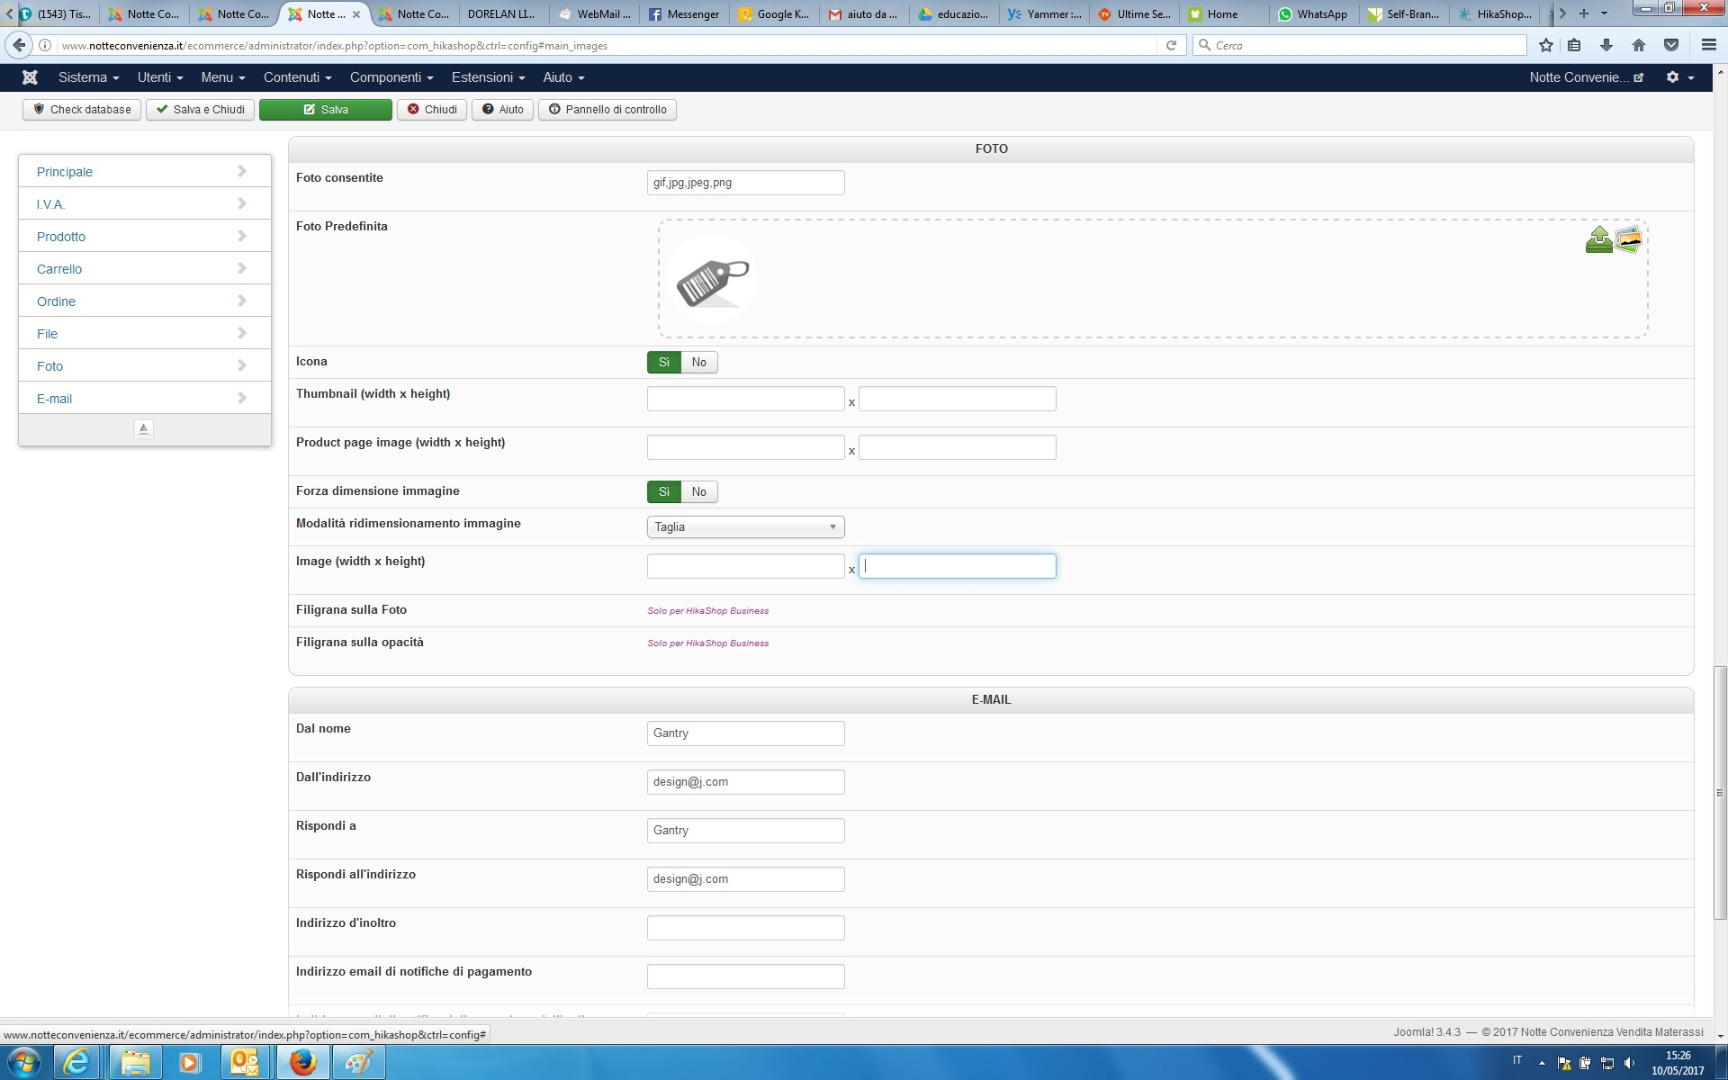Click the Pocket icon in the toolbar
Screen dimensions: 1728x1080
1671,45
